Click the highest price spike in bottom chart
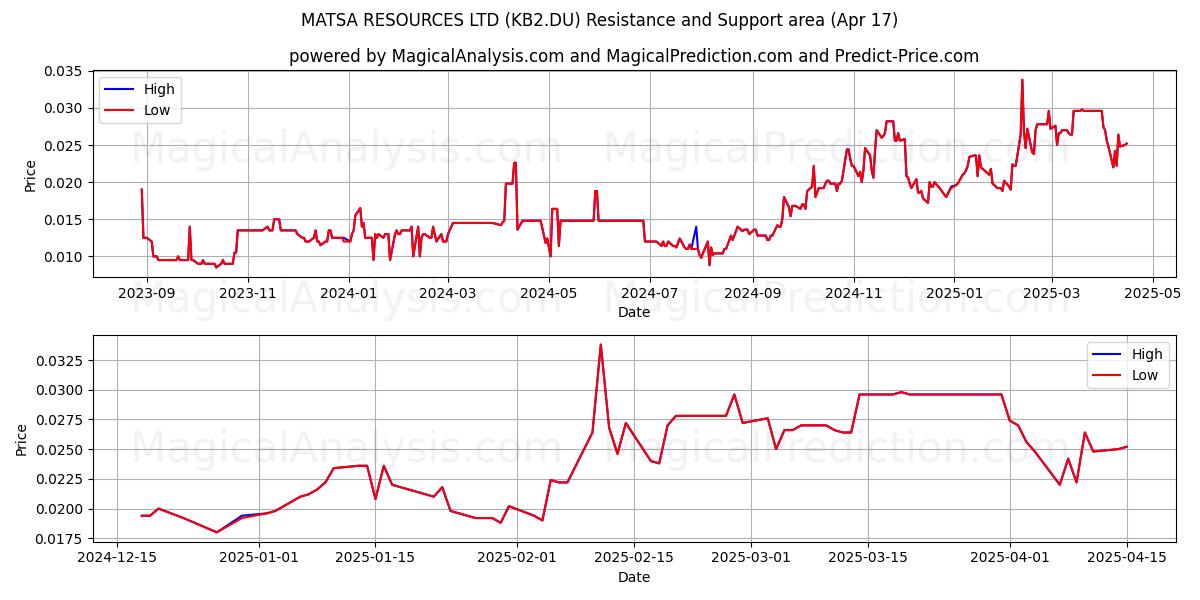 point(600,345)
